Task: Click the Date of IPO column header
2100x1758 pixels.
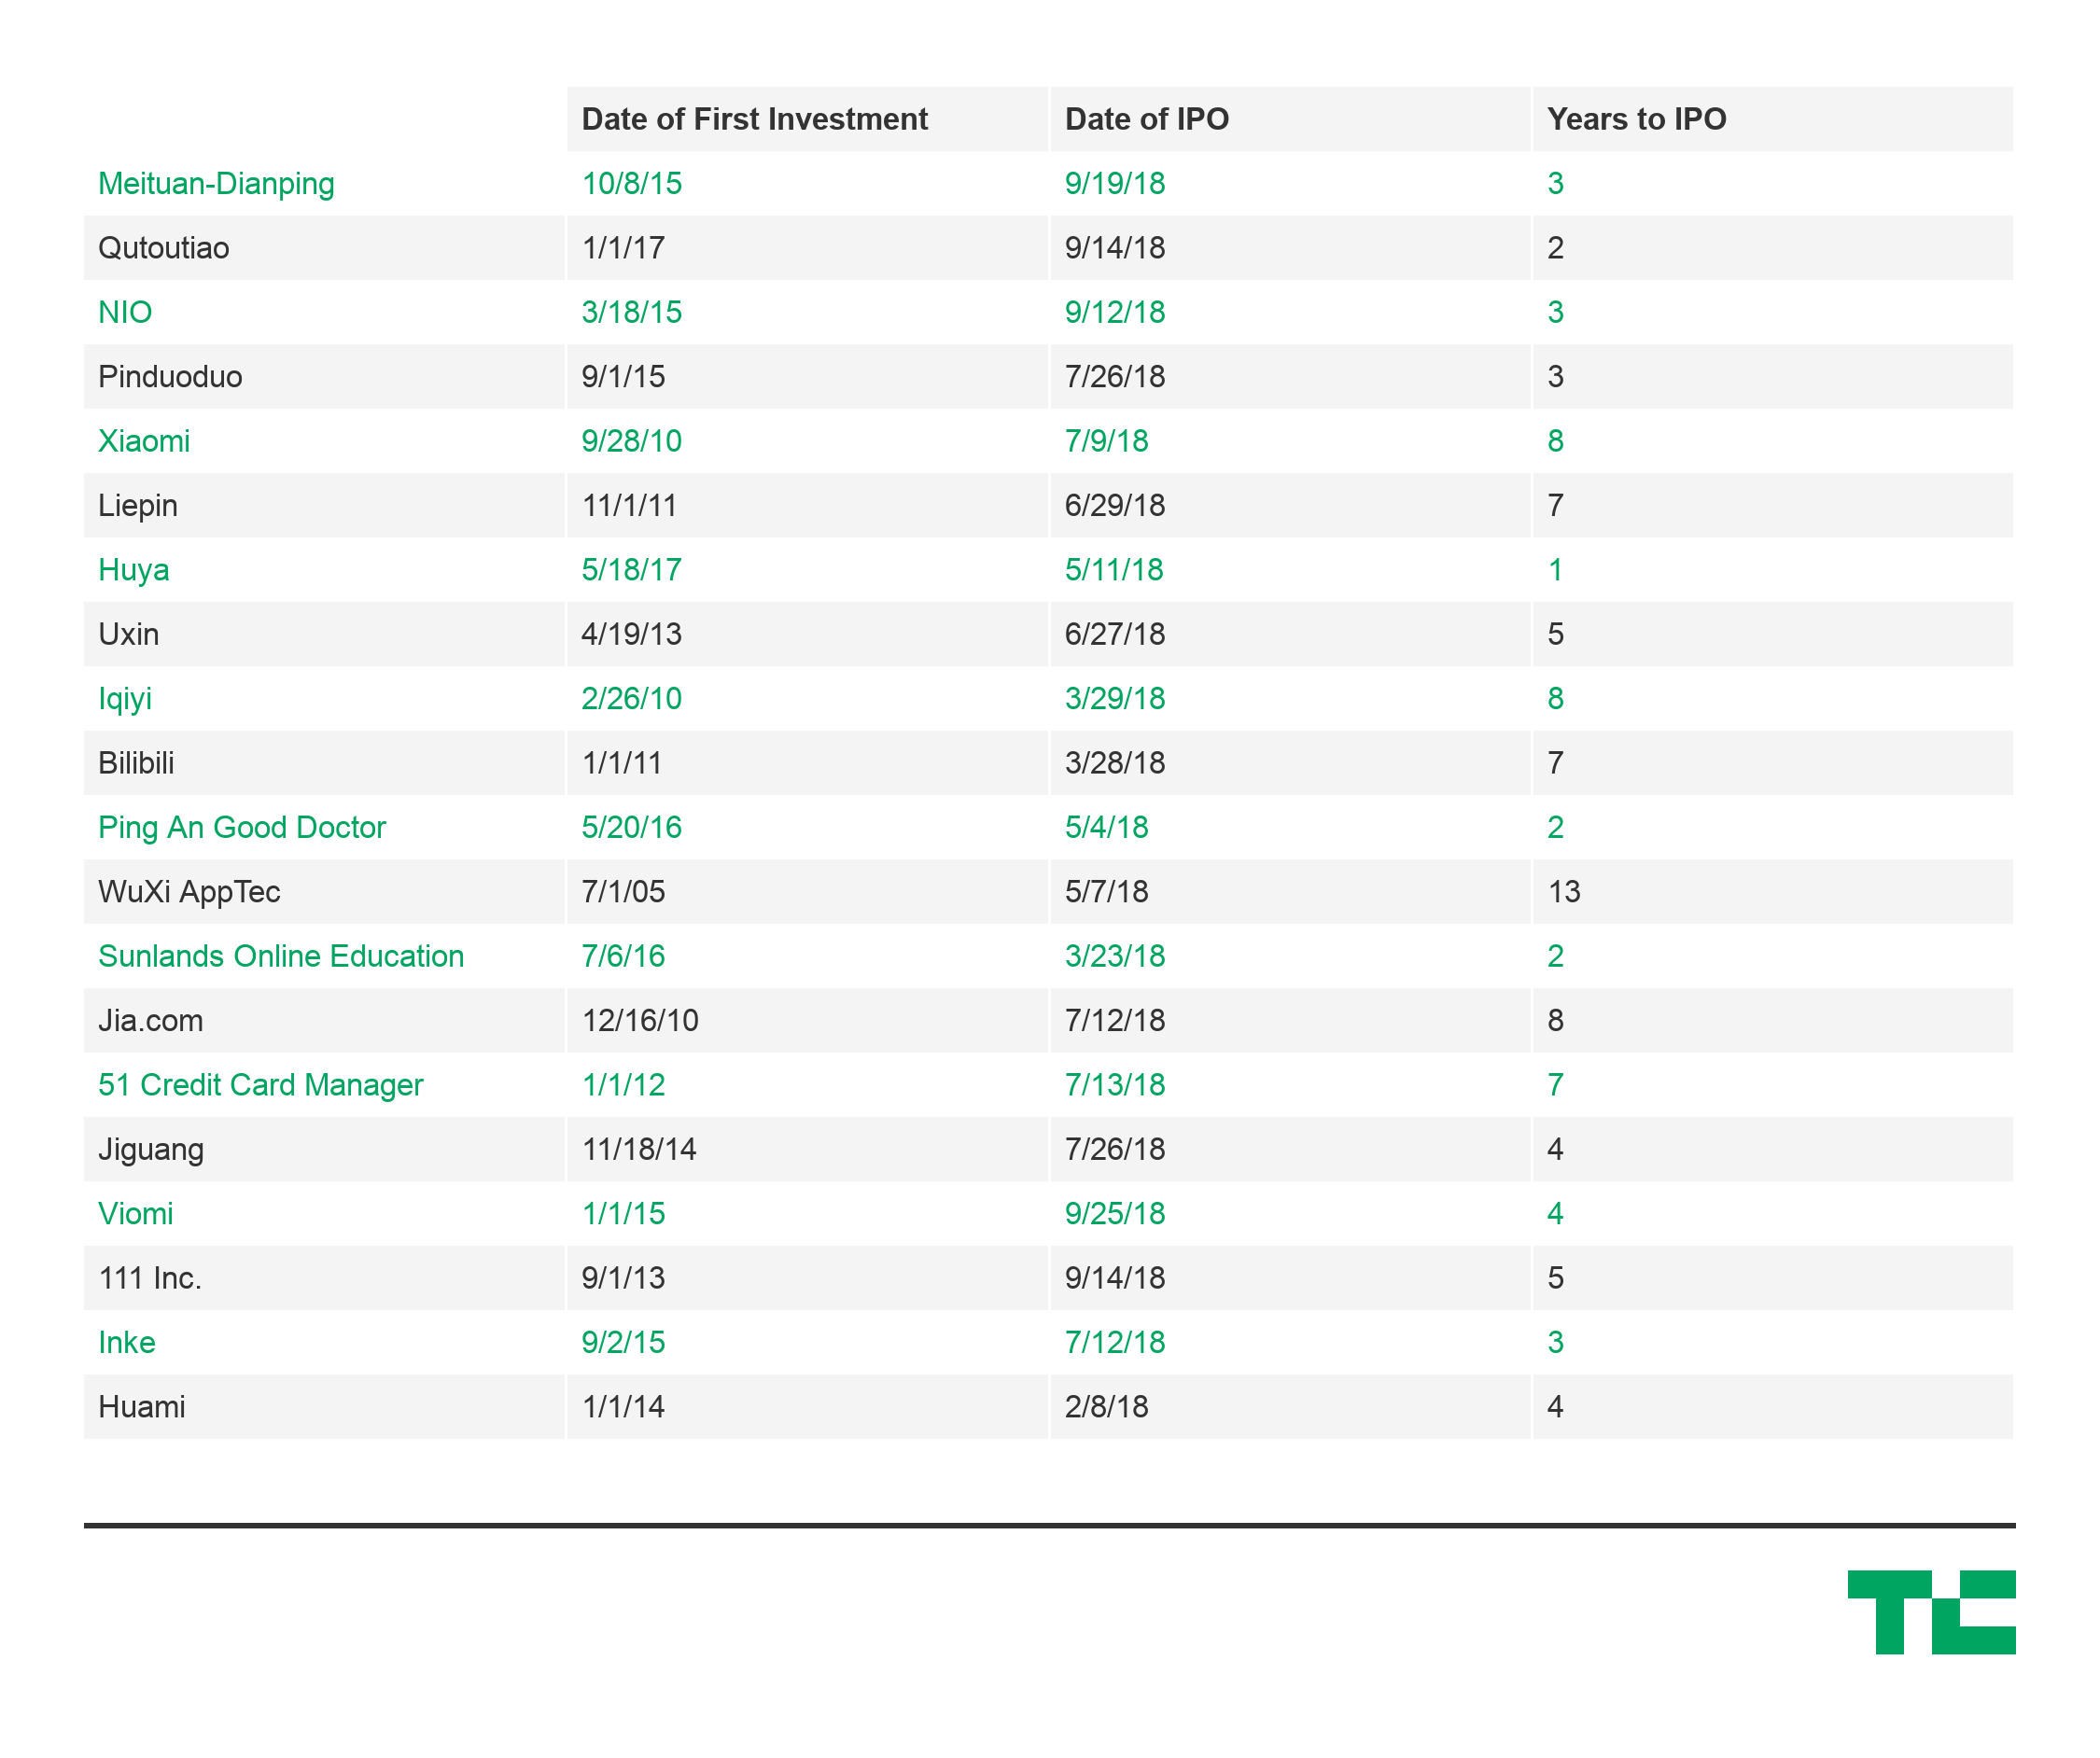Action: [1146, 119]
